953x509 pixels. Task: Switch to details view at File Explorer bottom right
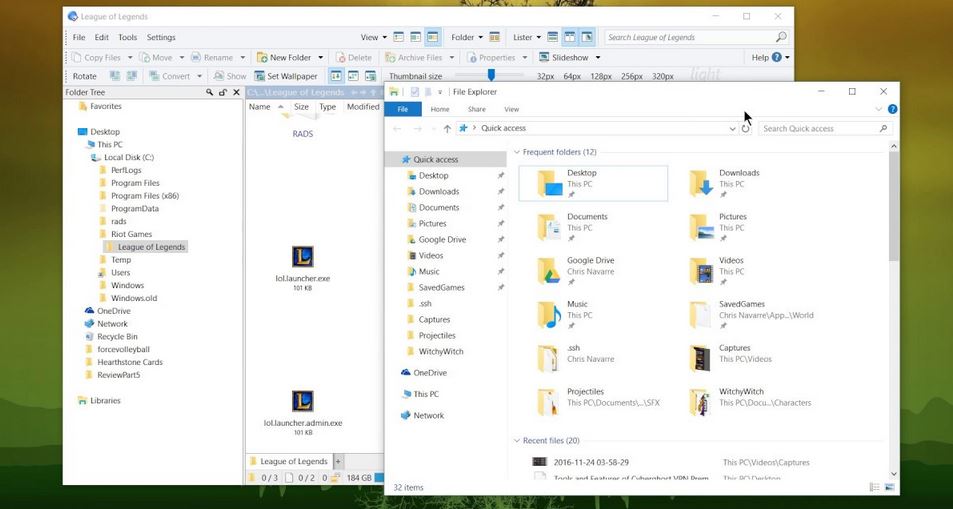coord(875,487)
